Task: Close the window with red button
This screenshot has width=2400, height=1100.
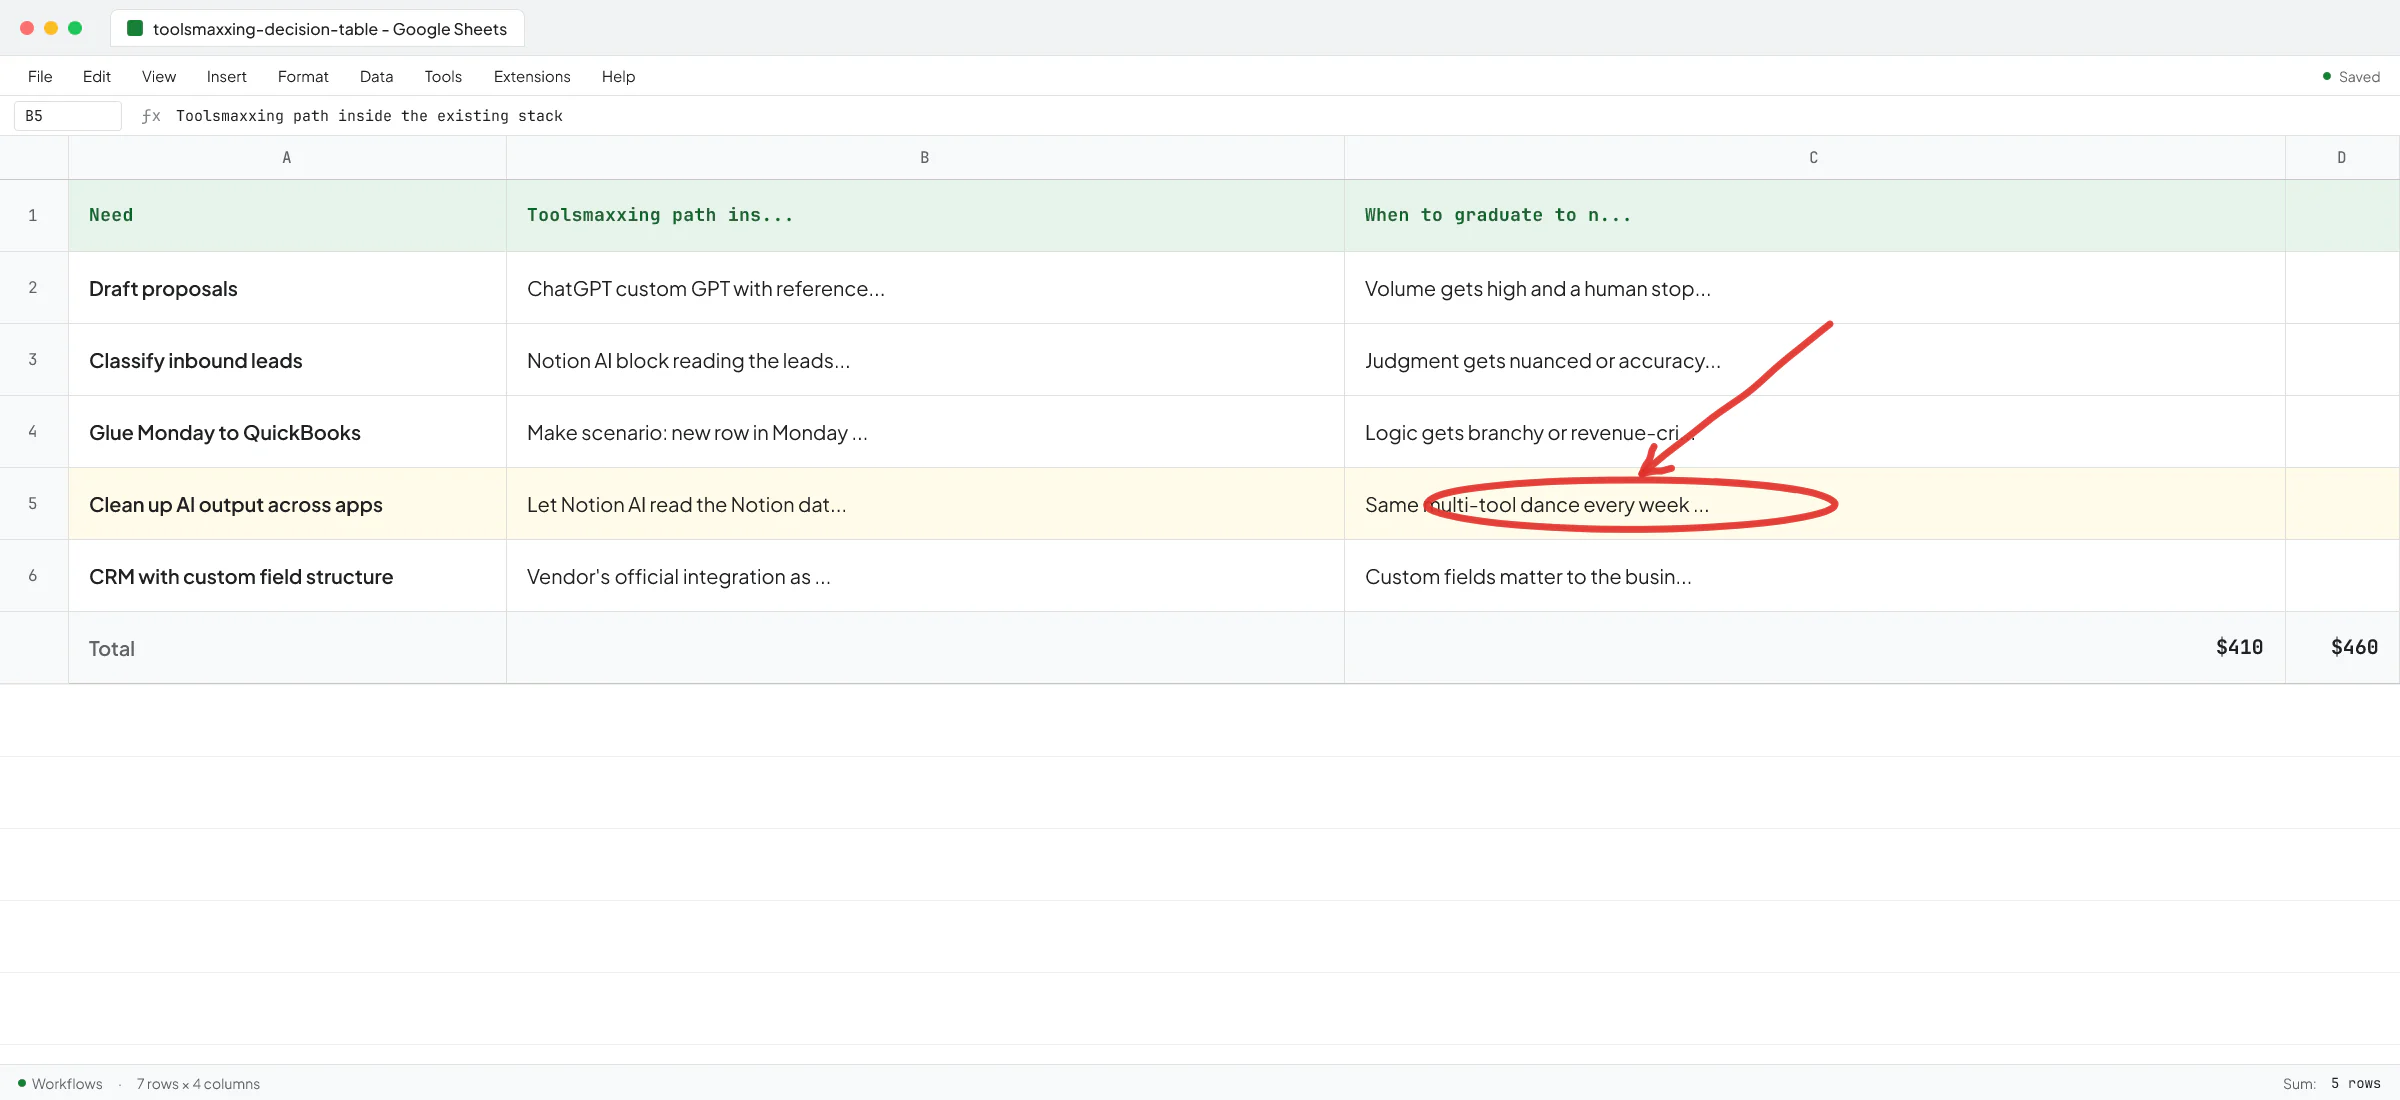Action: coord(27,28)
